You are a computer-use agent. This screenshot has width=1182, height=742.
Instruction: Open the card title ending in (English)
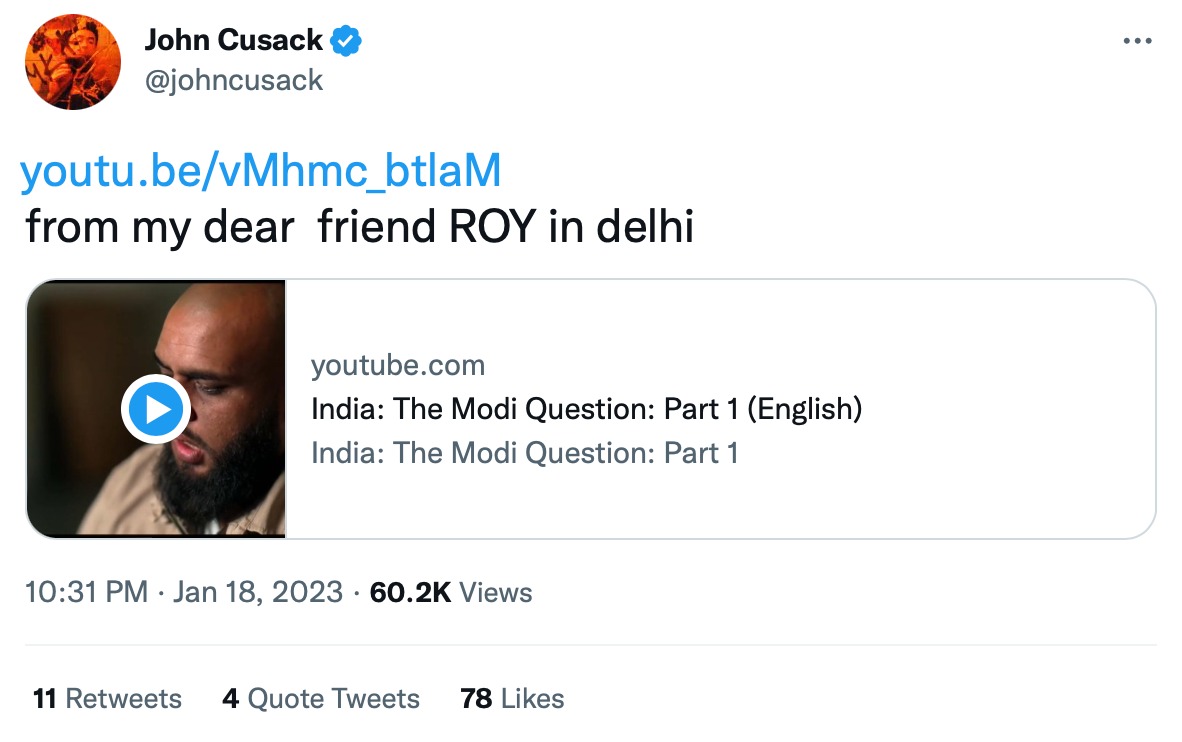click(x=586, y=409)
